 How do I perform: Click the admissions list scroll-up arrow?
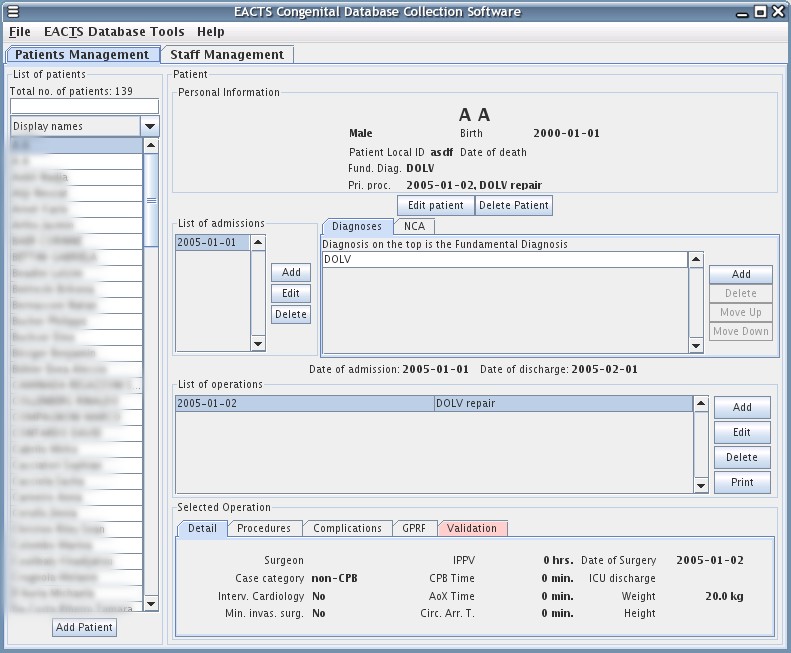coord(258,243)
